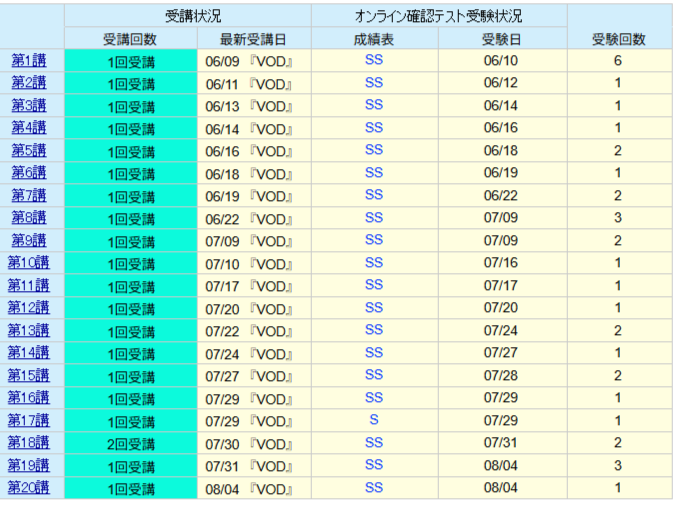The height and width of the screenshot is (507, 679).
Task: Click the 第5講 link
Action: point(29,150)
